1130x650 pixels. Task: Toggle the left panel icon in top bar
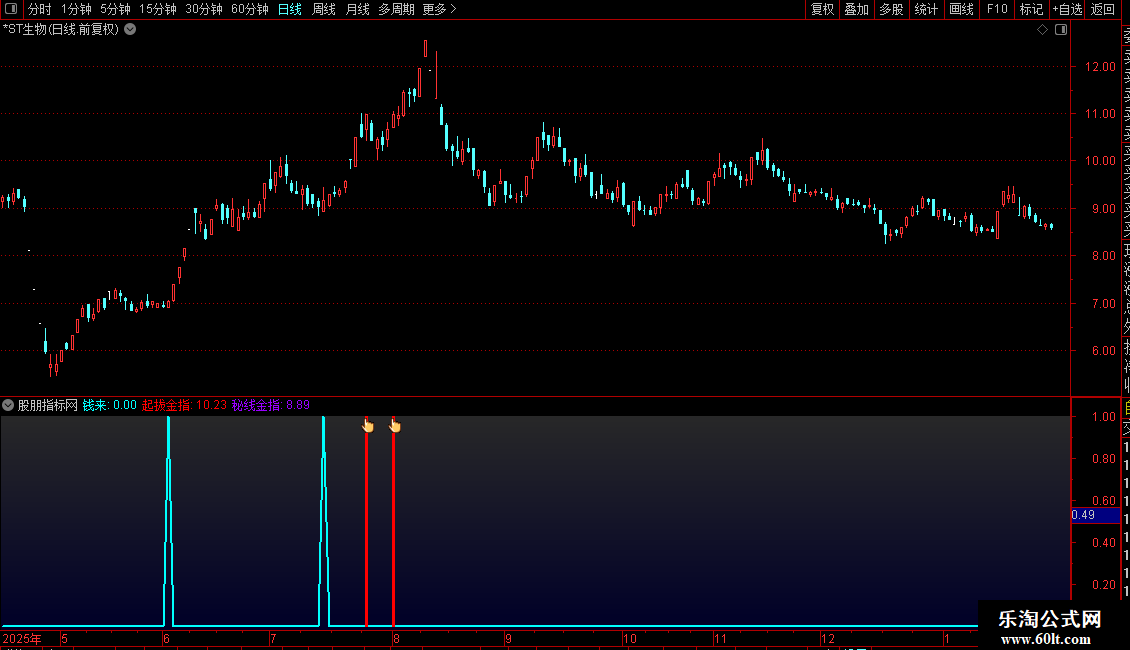click(x=11, y=9)
